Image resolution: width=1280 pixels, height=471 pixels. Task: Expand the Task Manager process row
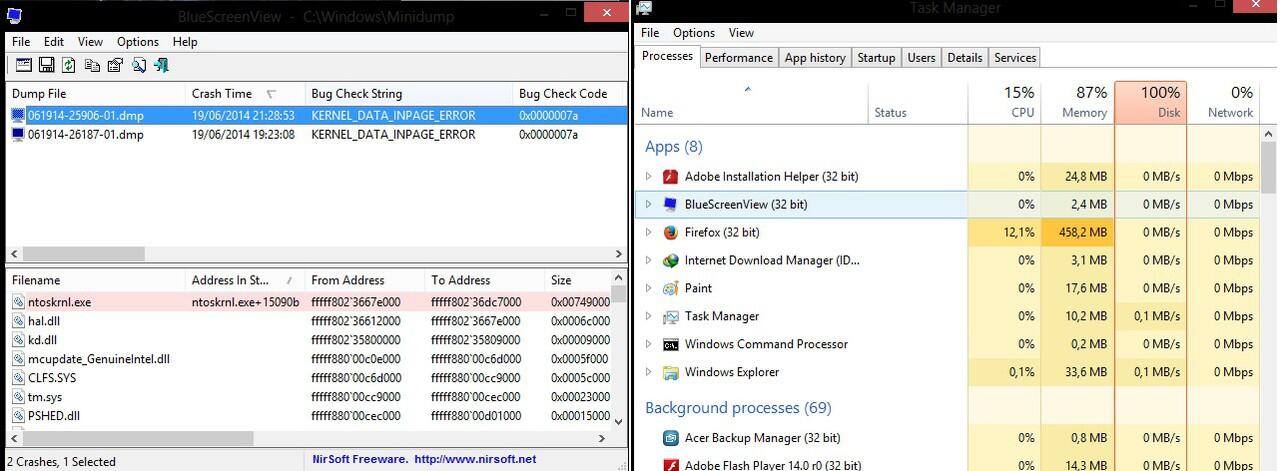click(648, 317)
